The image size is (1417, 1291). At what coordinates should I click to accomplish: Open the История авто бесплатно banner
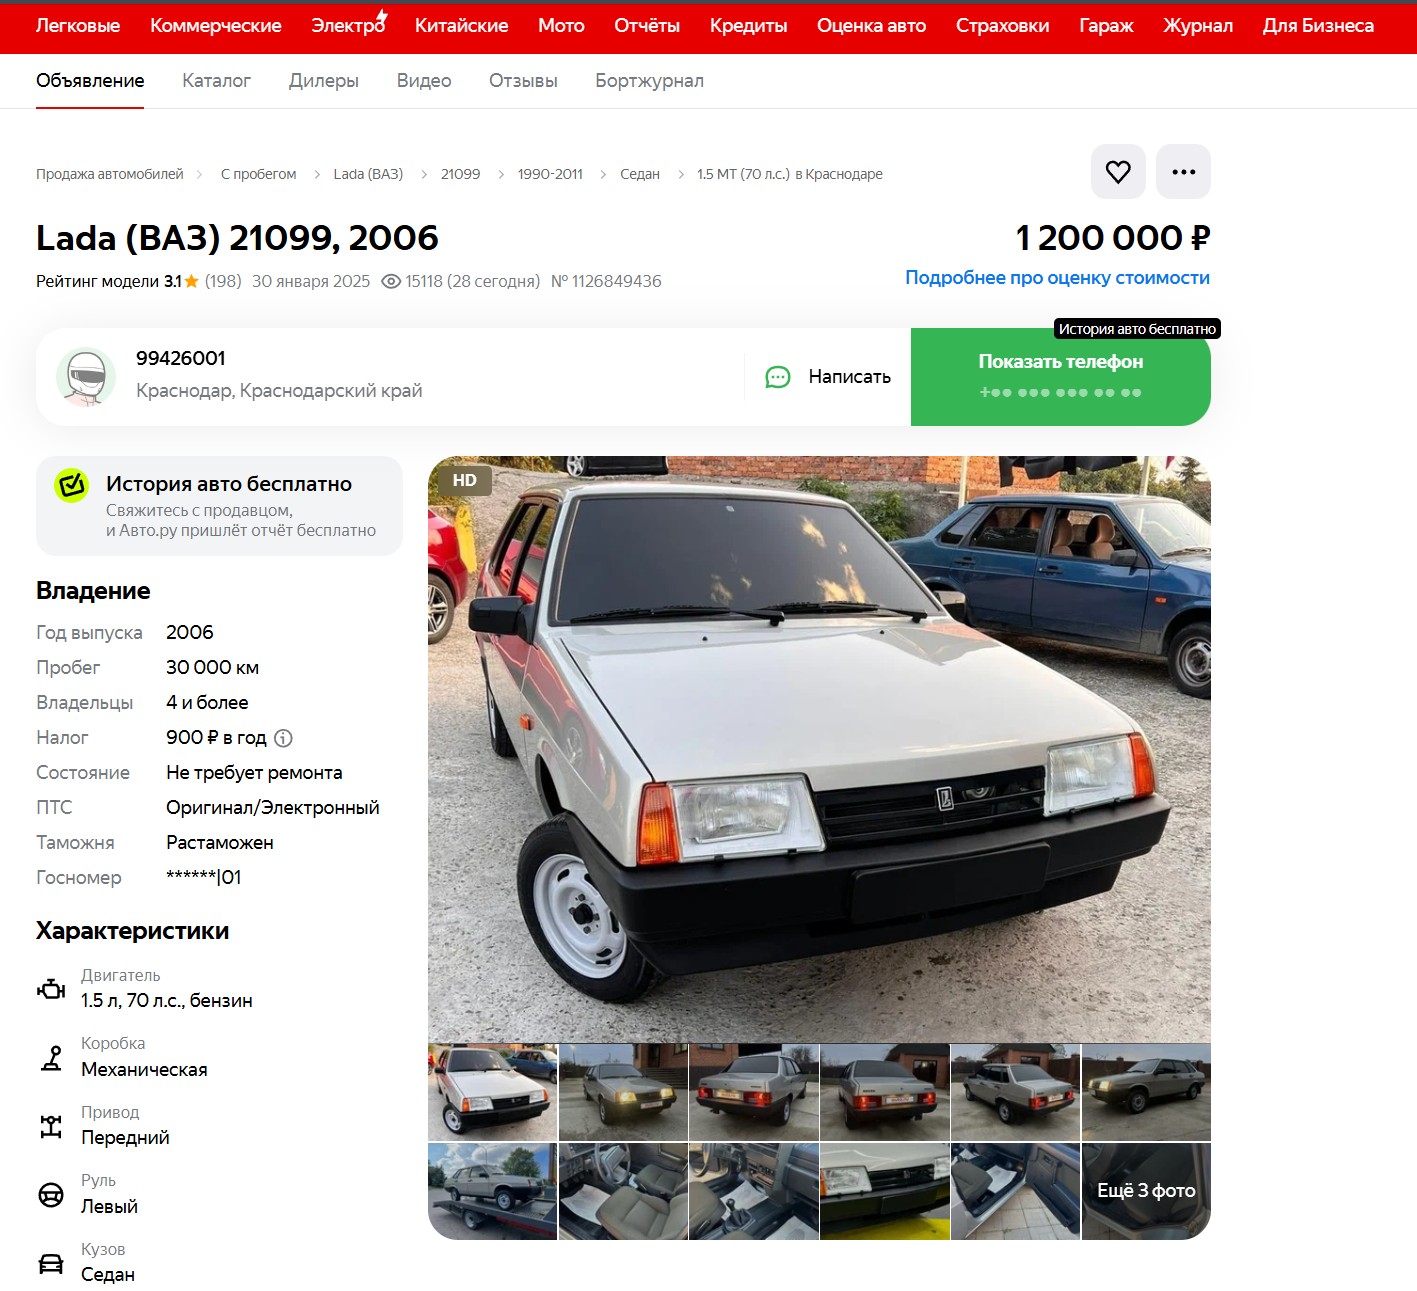click(219, 506)
